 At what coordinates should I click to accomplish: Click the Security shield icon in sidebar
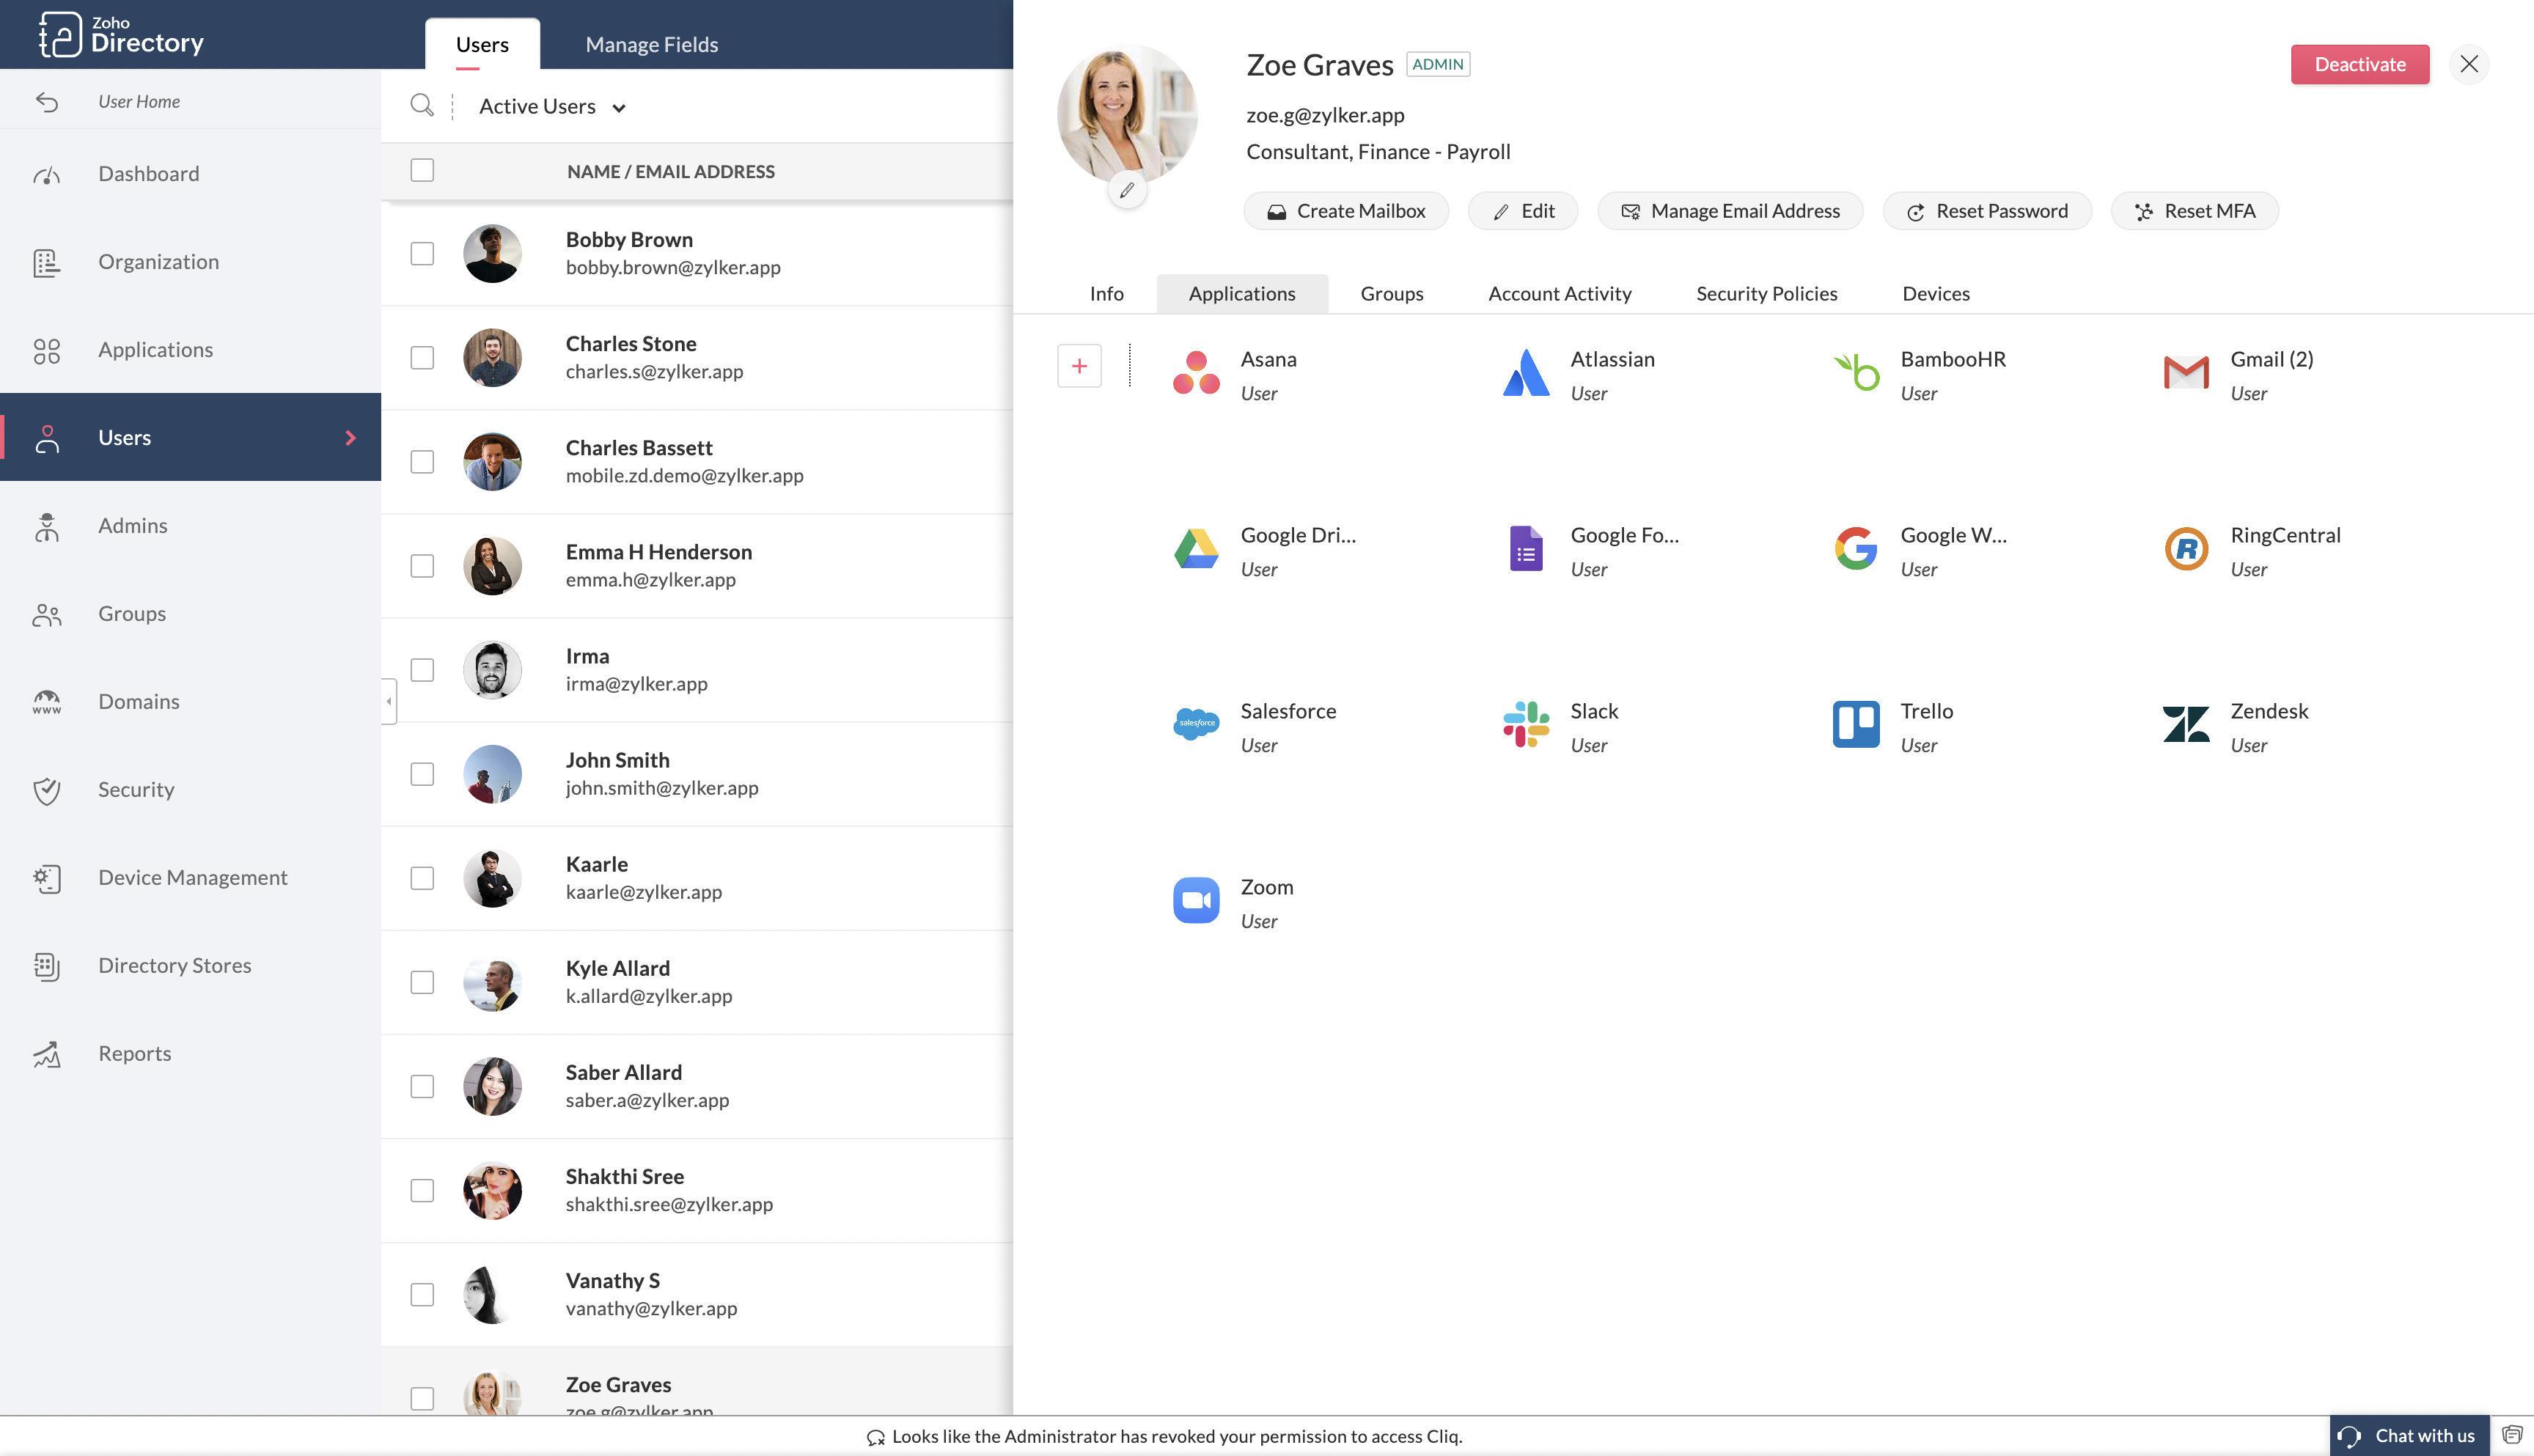pos(47,790)
